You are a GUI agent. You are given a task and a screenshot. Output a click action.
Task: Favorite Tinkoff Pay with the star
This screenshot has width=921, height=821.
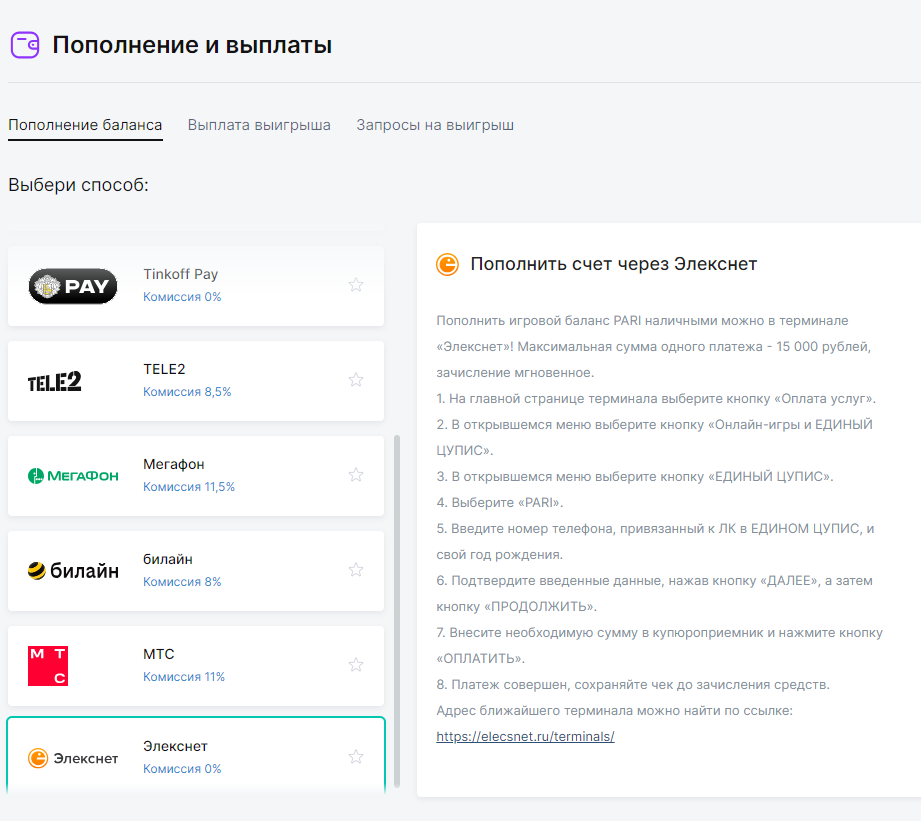click(x=356, y=285)
